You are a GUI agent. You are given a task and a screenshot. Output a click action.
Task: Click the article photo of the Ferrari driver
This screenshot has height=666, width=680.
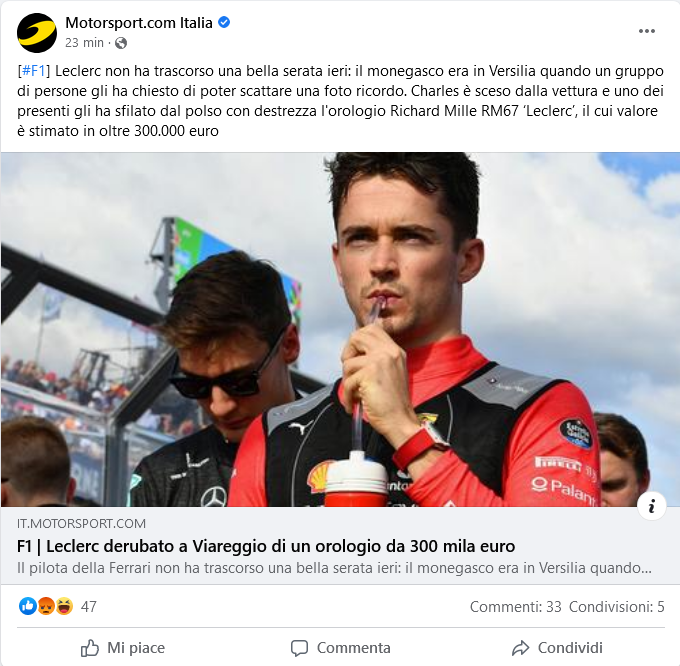[340, 329]
